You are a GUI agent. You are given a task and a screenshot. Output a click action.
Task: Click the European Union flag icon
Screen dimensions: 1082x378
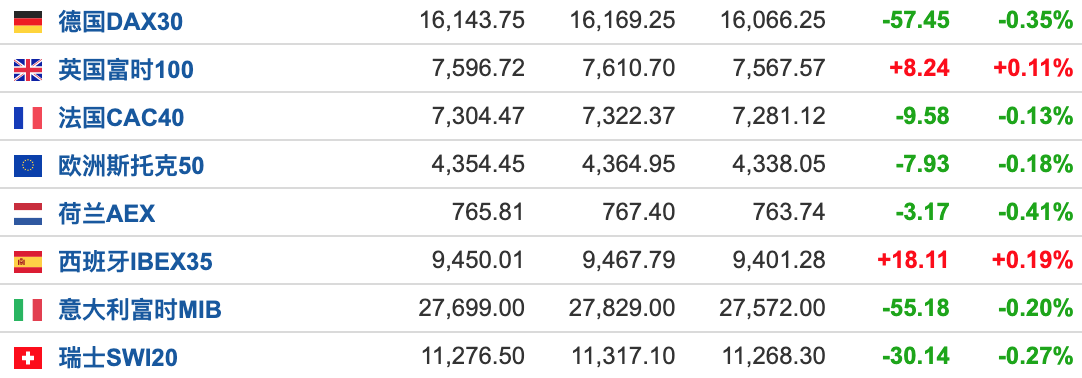(28, 166)
